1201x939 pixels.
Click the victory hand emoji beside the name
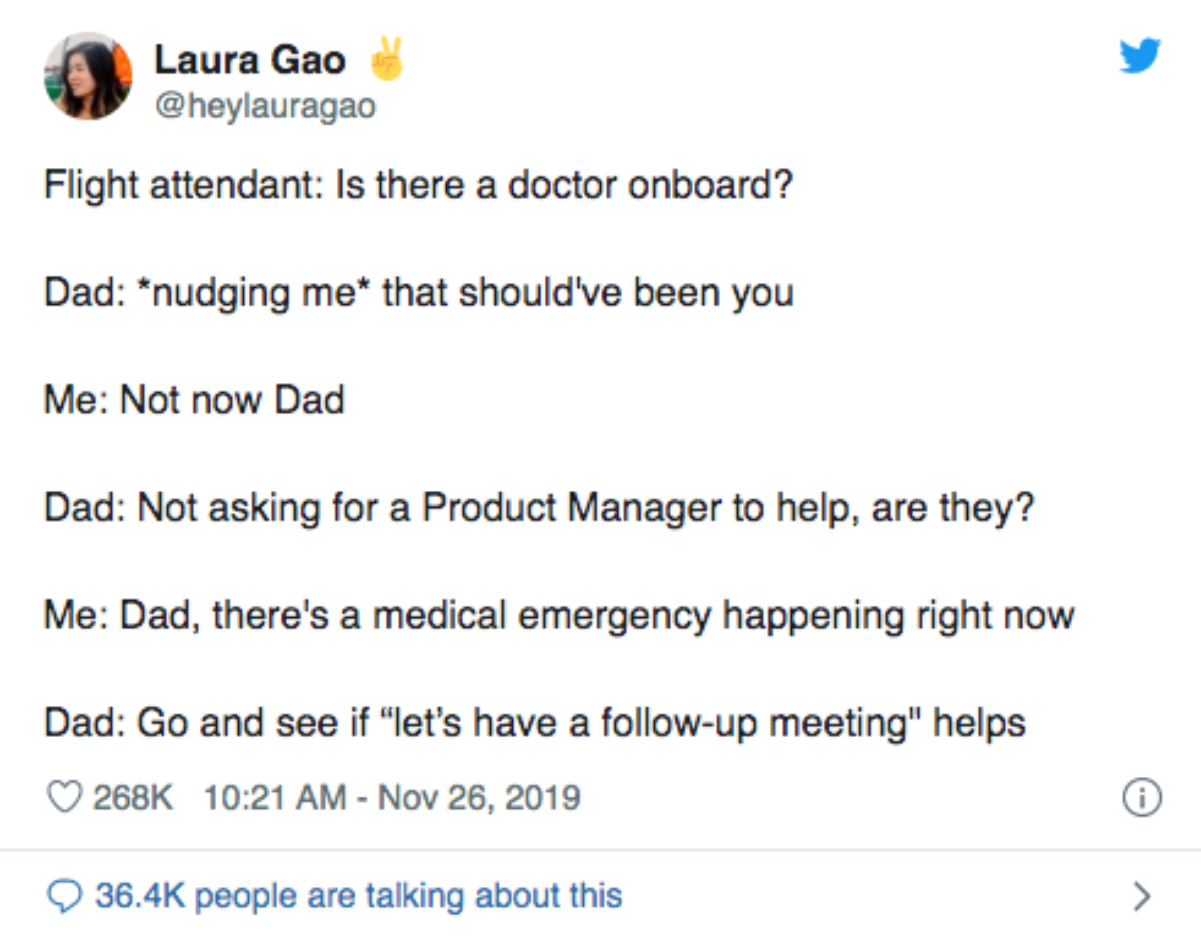[386, 59]
